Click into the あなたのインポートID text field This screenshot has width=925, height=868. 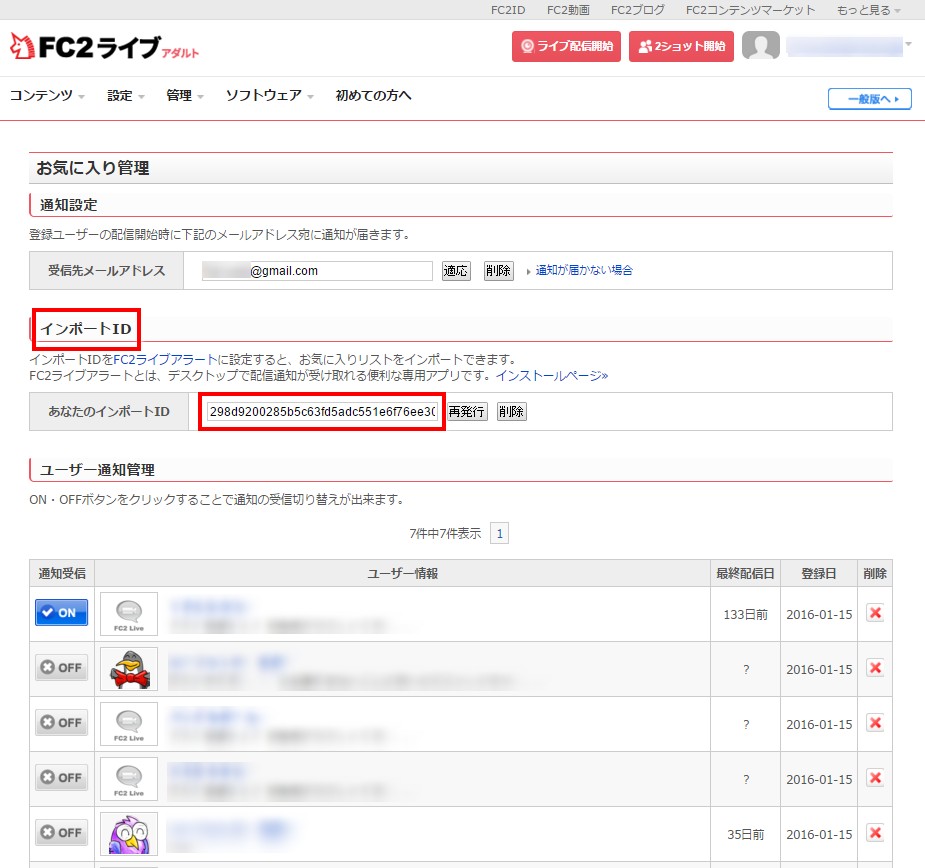(322, 412)
